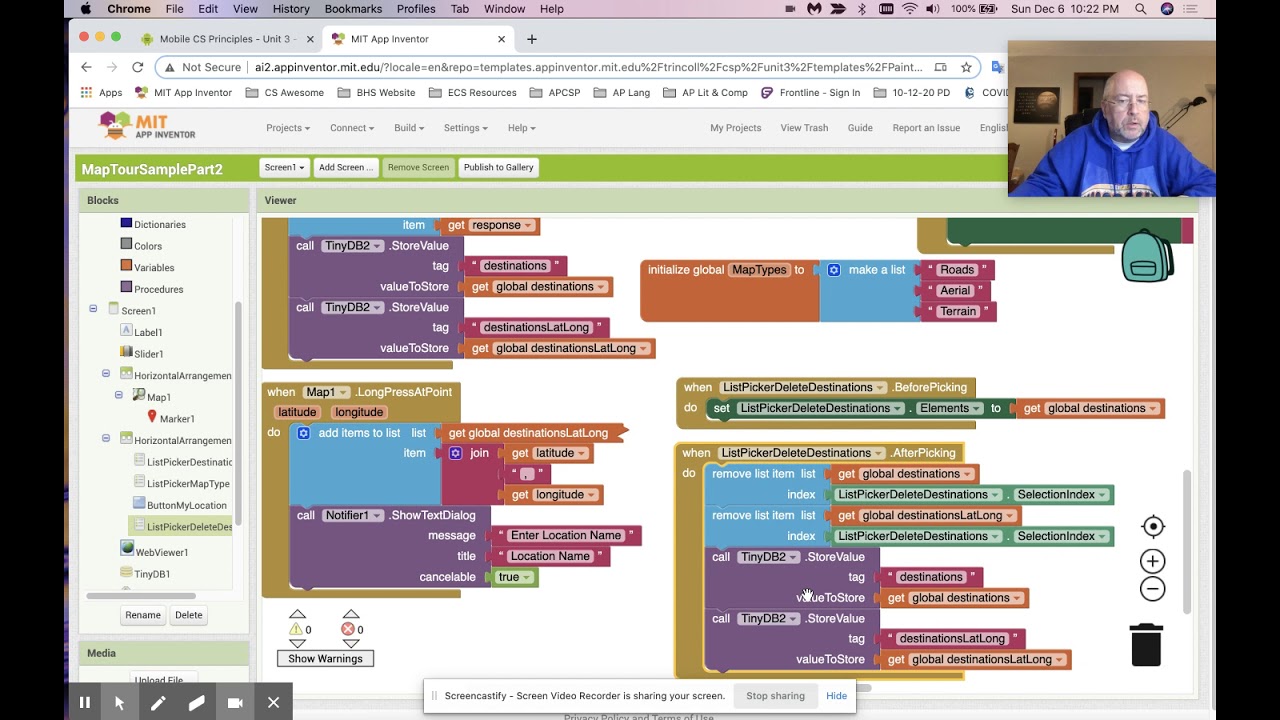Viewport: 1280px width, 720px height.
Task: Click the blue gear on the join block
Action: tap(456, 453)
